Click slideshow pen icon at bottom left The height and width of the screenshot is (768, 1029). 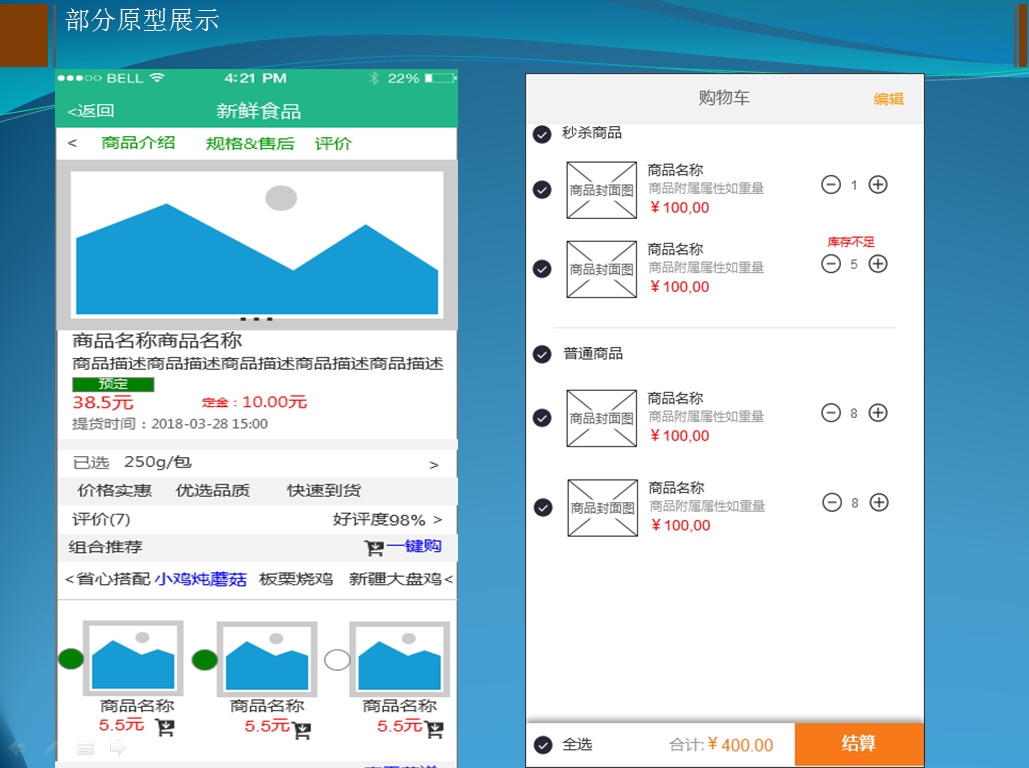[x=51, y=748]
